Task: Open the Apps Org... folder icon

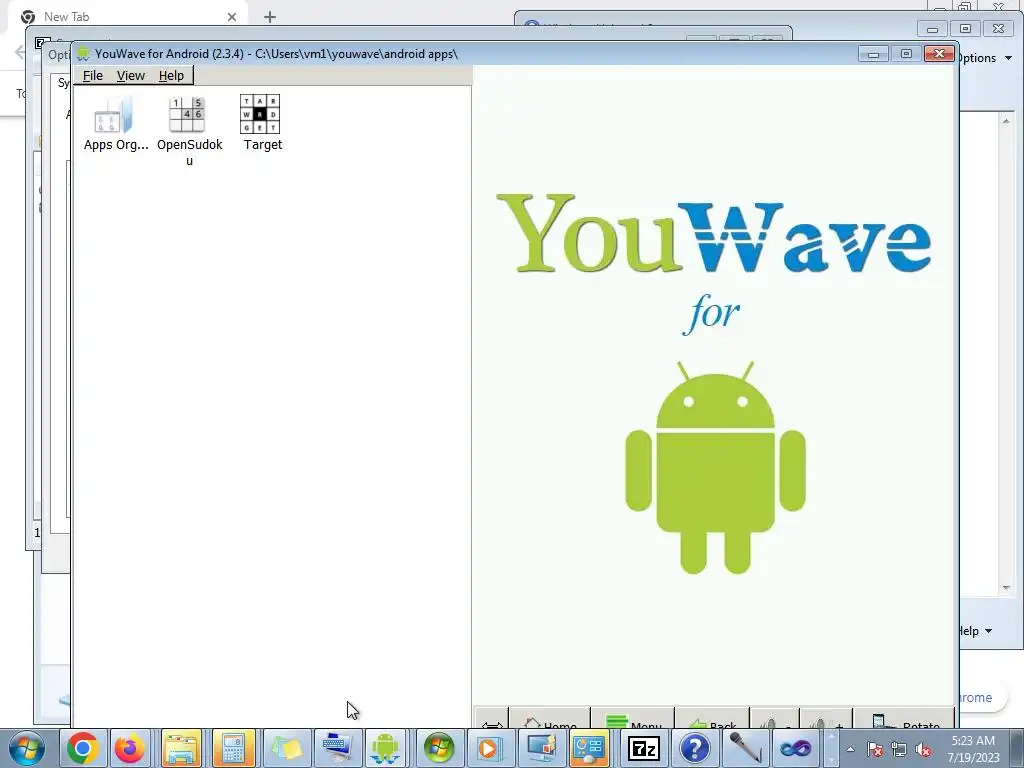Action: click(x=115, y=123)
